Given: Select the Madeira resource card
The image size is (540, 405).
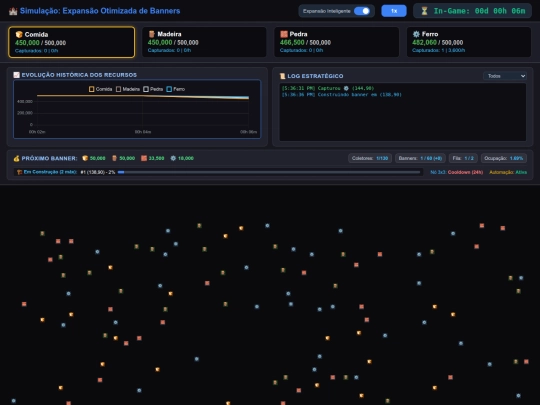Looking at the screenshot, I should point(204,42).
